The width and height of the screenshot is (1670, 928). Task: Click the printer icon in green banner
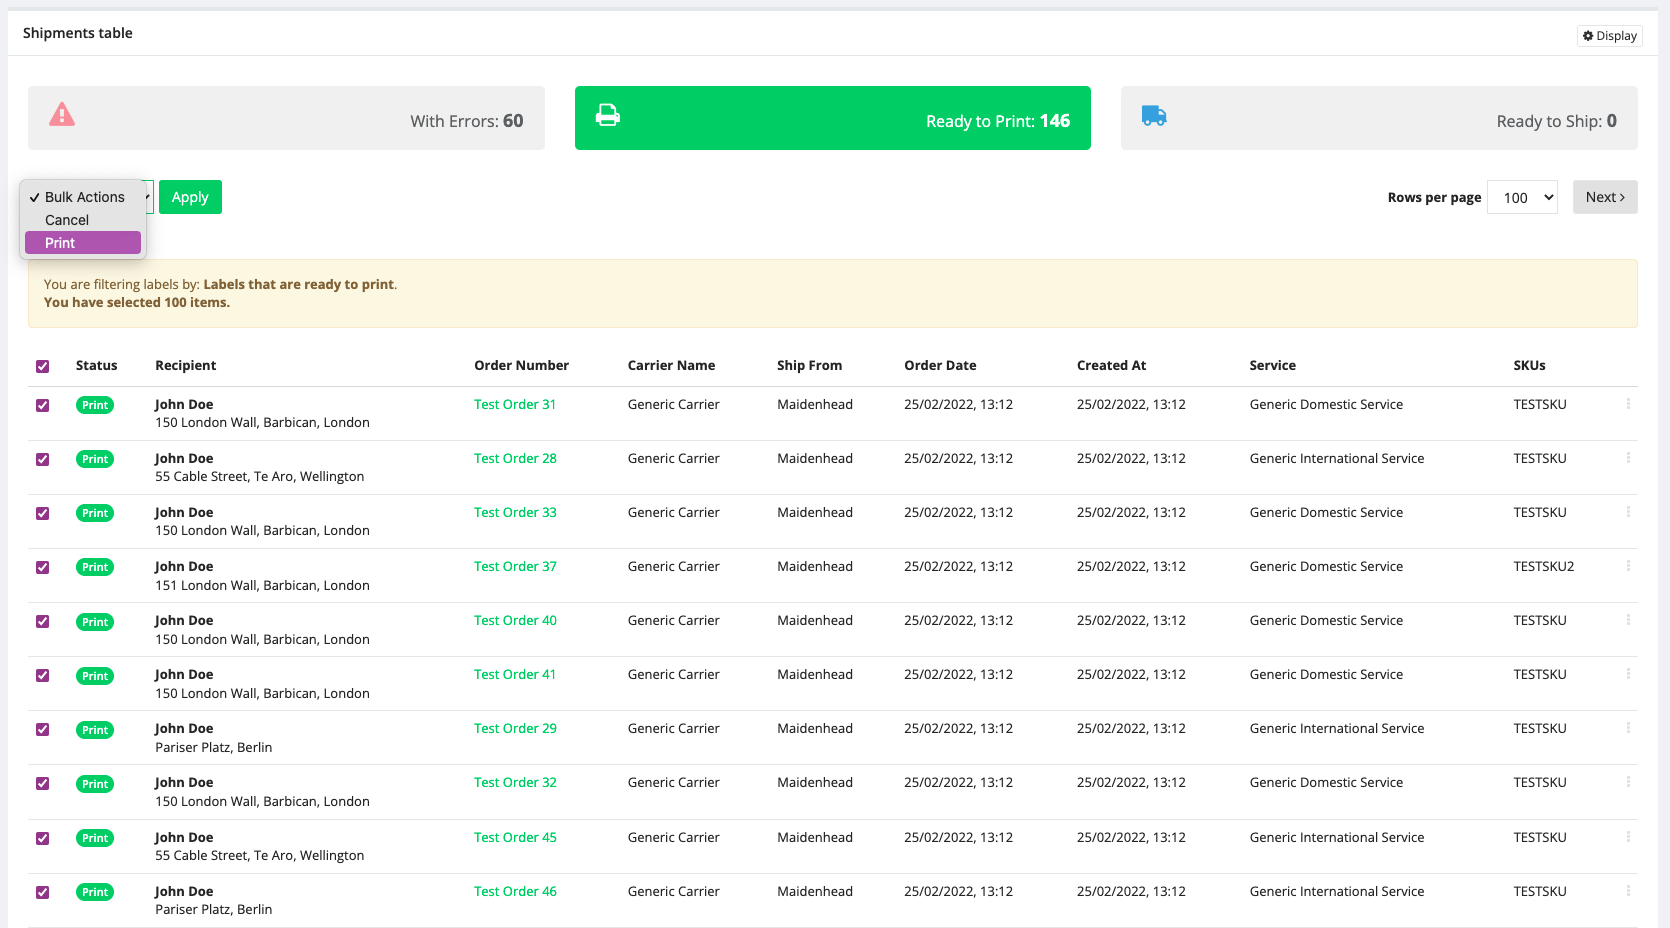point(607,115)
